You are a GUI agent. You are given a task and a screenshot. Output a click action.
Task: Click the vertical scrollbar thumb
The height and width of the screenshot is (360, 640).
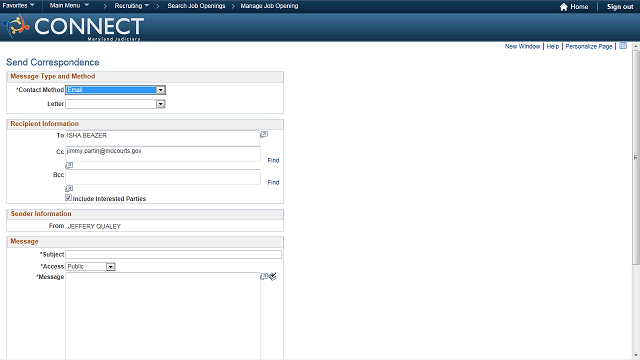coord(636,157)
